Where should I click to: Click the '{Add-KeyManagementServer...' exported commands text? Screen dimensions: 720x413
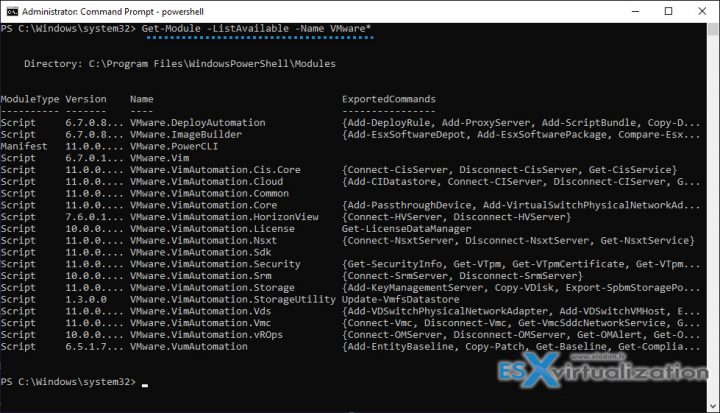coord(521,288)
